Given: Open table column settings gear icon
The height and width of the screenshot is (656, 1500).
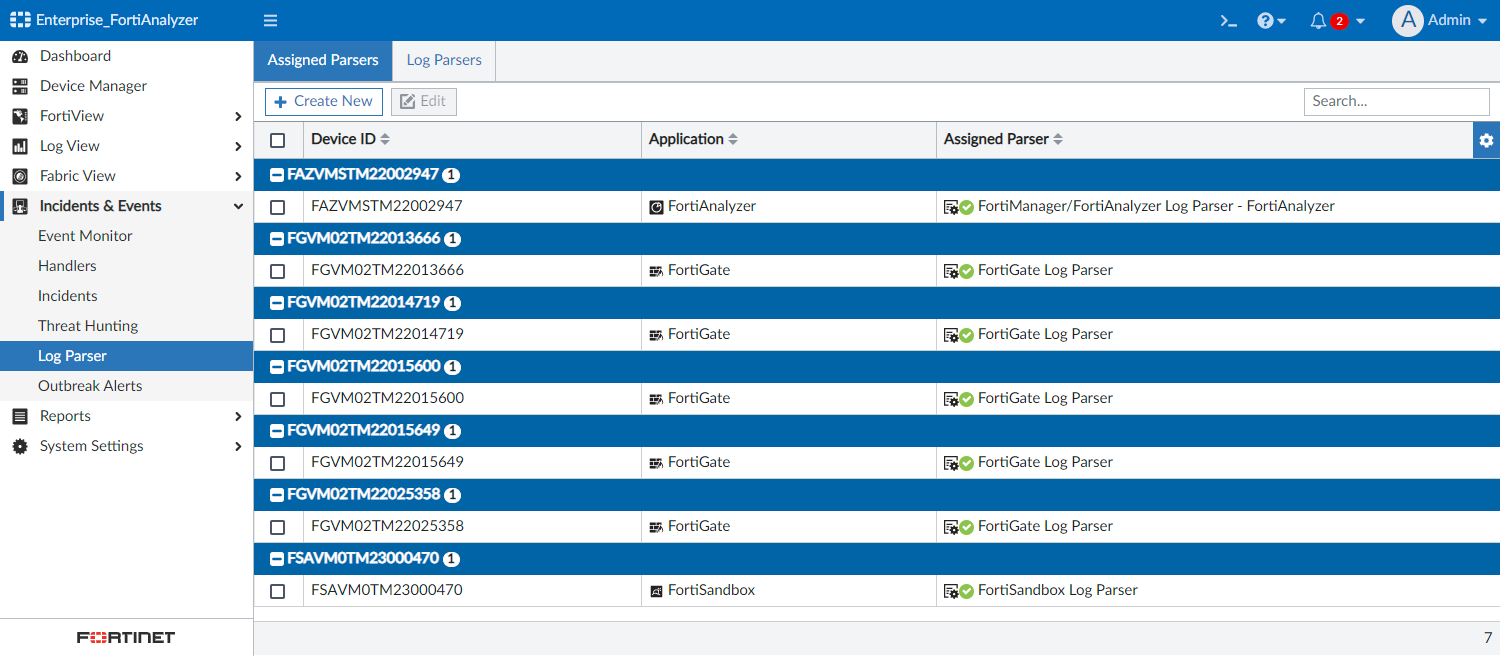Looking at the screenshot, I should pyautogui.click(x=1486, y=140).
